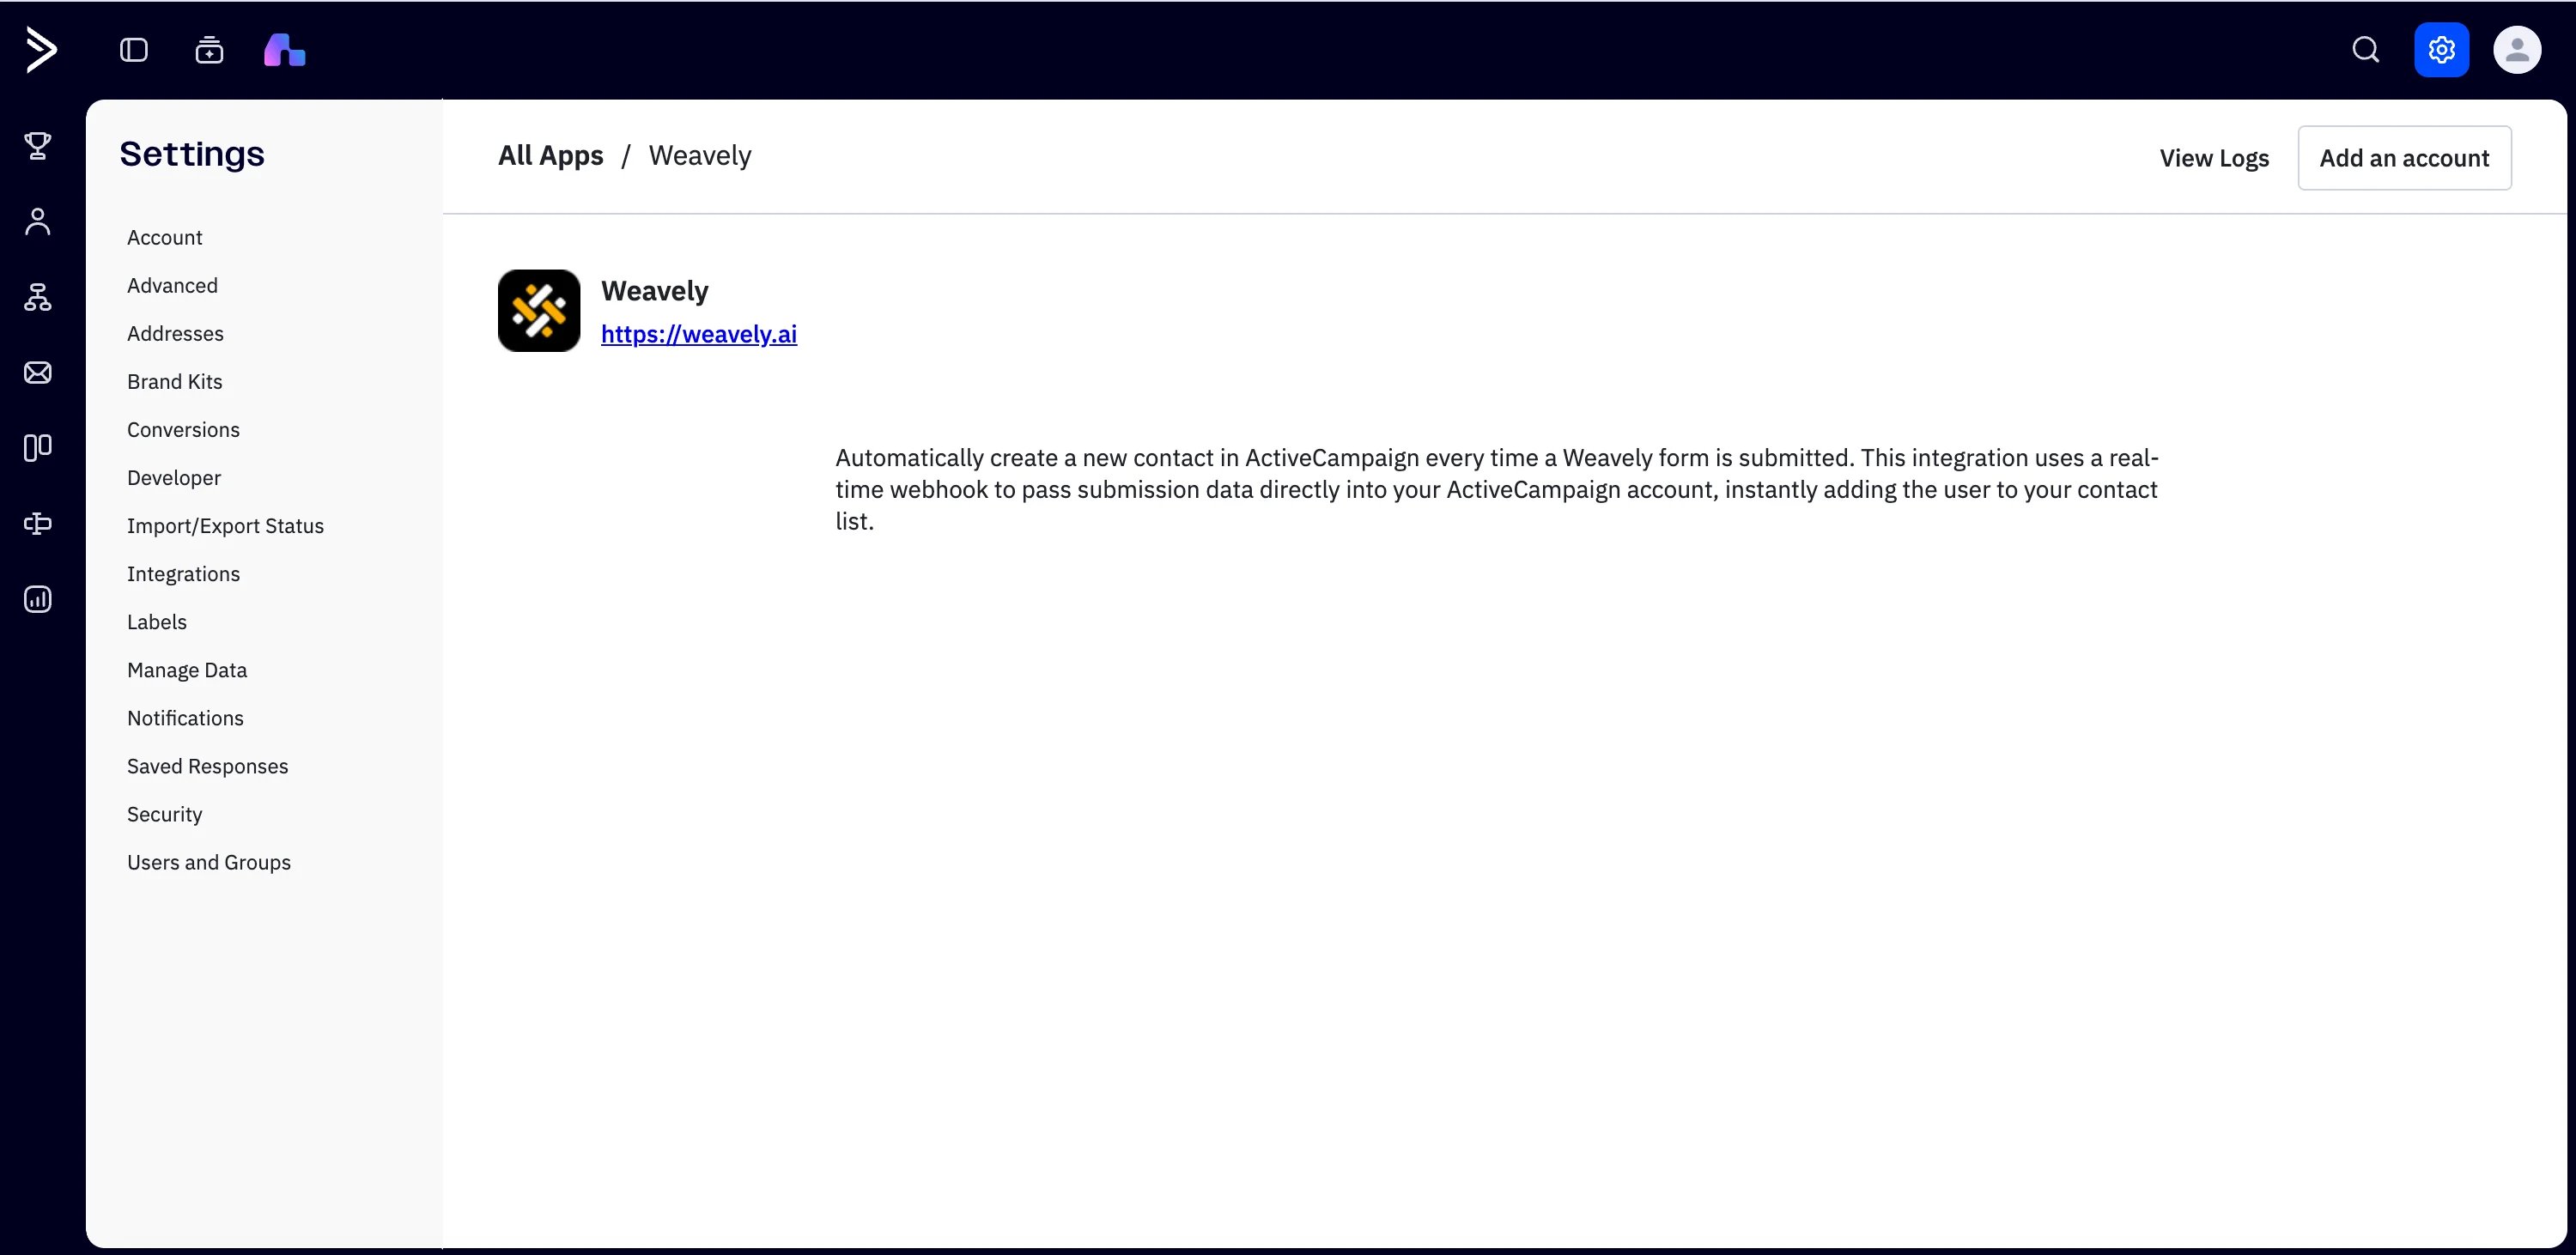This screenshot has width=2576, height=1255.
Task: Open Advanced settings
Action: 172,285
